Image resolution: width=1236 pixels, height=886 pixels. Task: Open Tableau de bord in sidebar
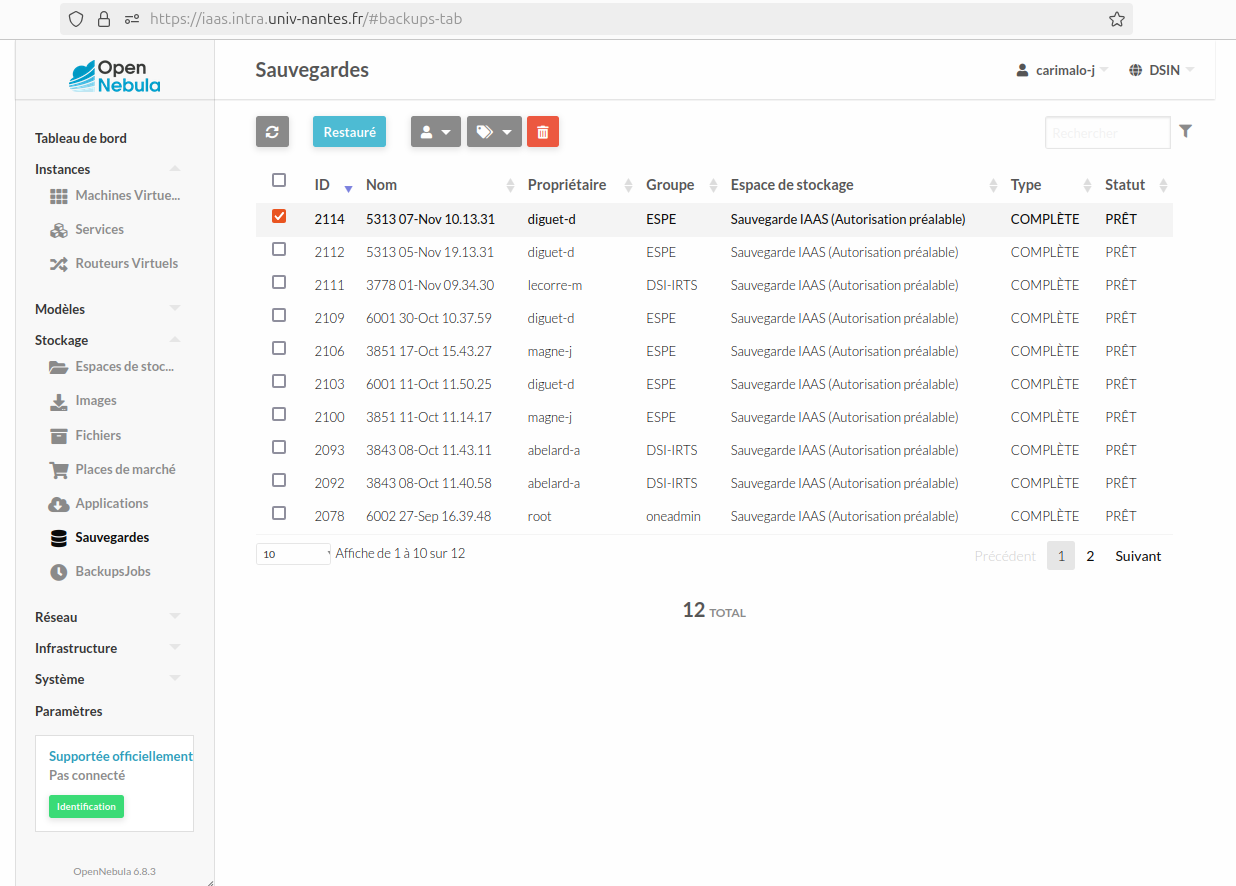pos(81,138)
